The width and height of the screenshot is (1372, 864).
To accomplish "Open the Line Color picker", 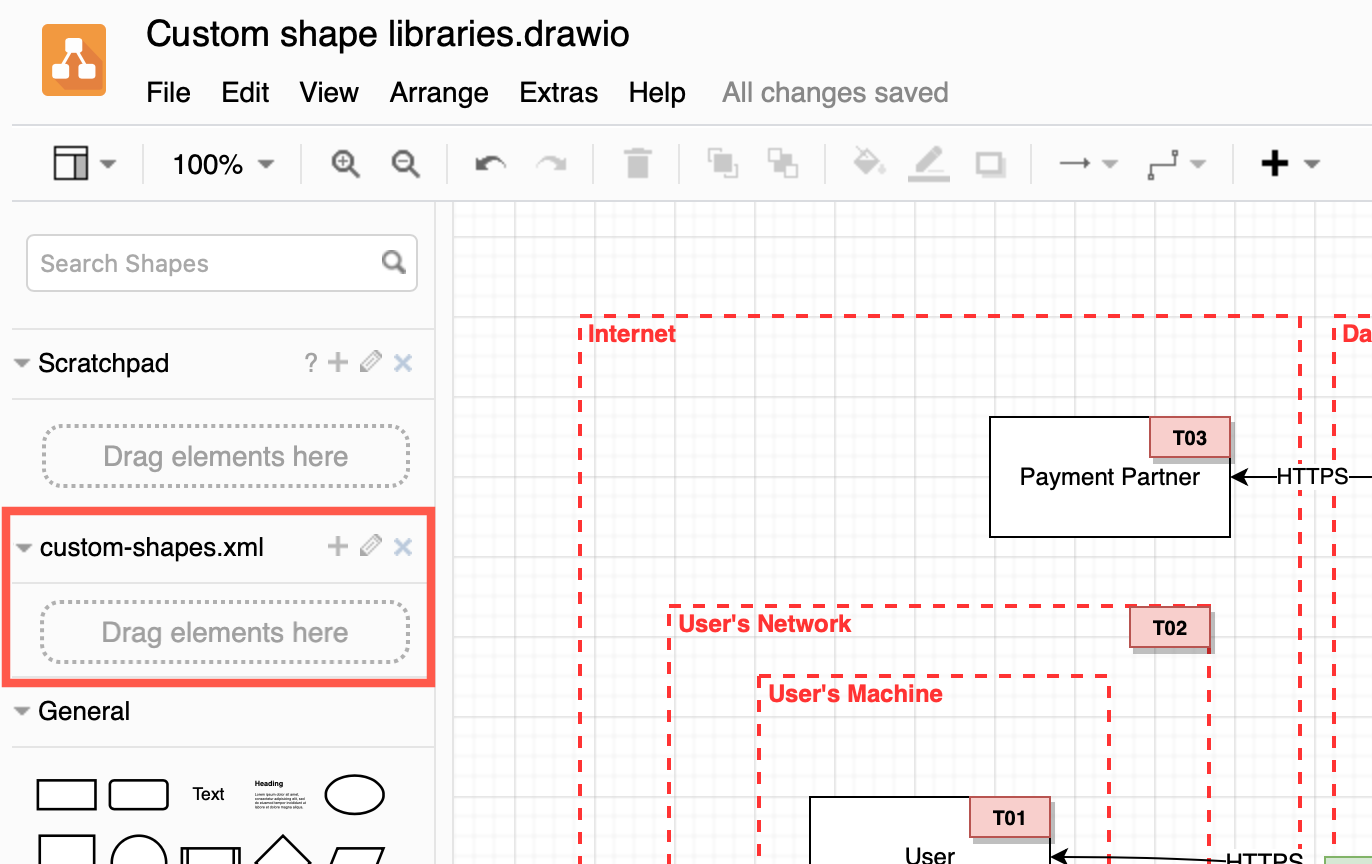I will point(928,163).
